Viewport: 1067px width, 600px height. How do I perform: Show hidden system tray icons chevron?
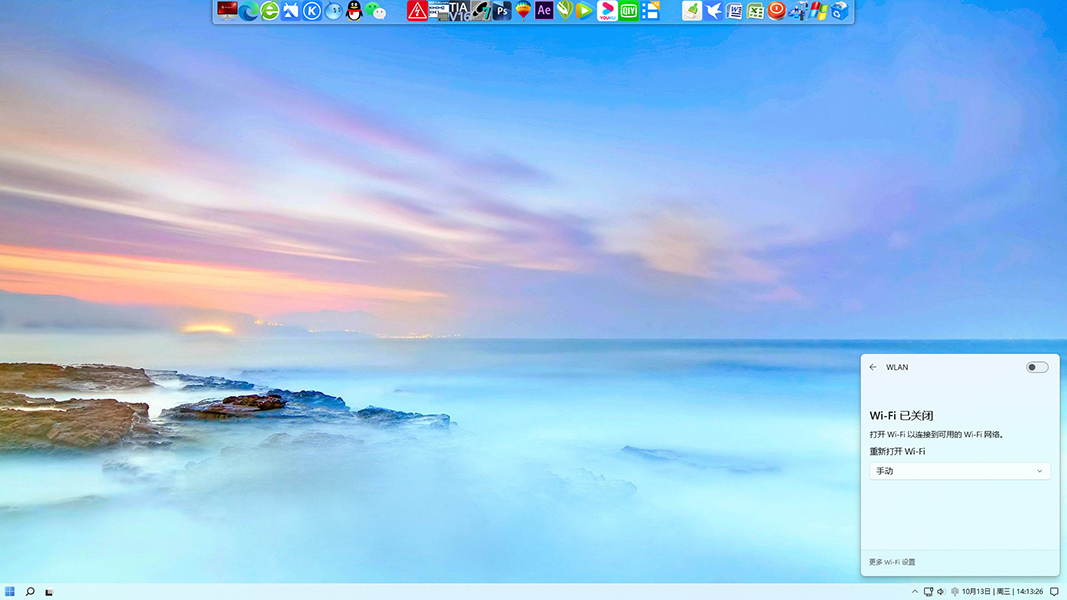tap(914, 592)
